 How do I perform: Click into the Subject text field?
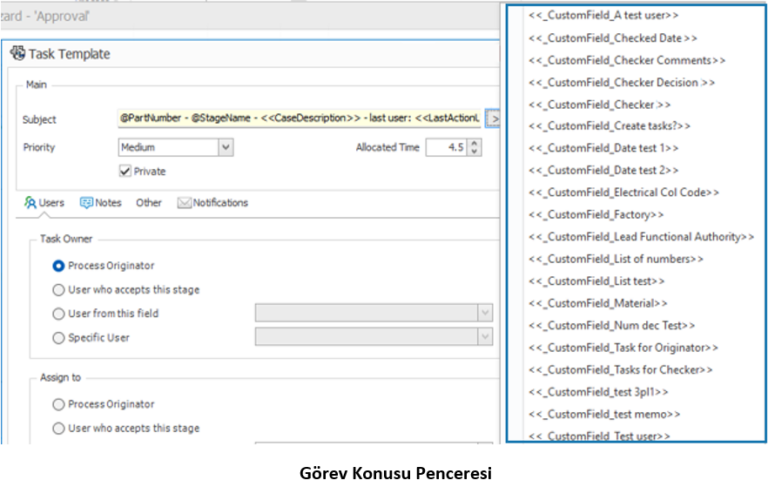tap(300, 119)
